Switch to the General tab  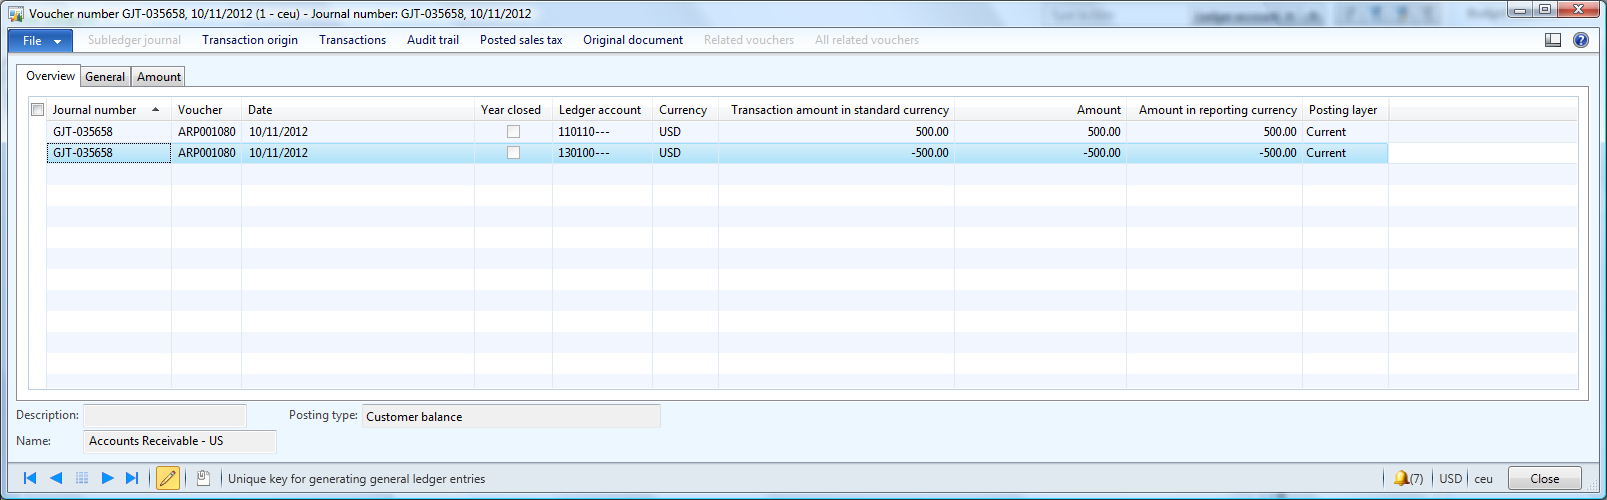click(105, 77)
